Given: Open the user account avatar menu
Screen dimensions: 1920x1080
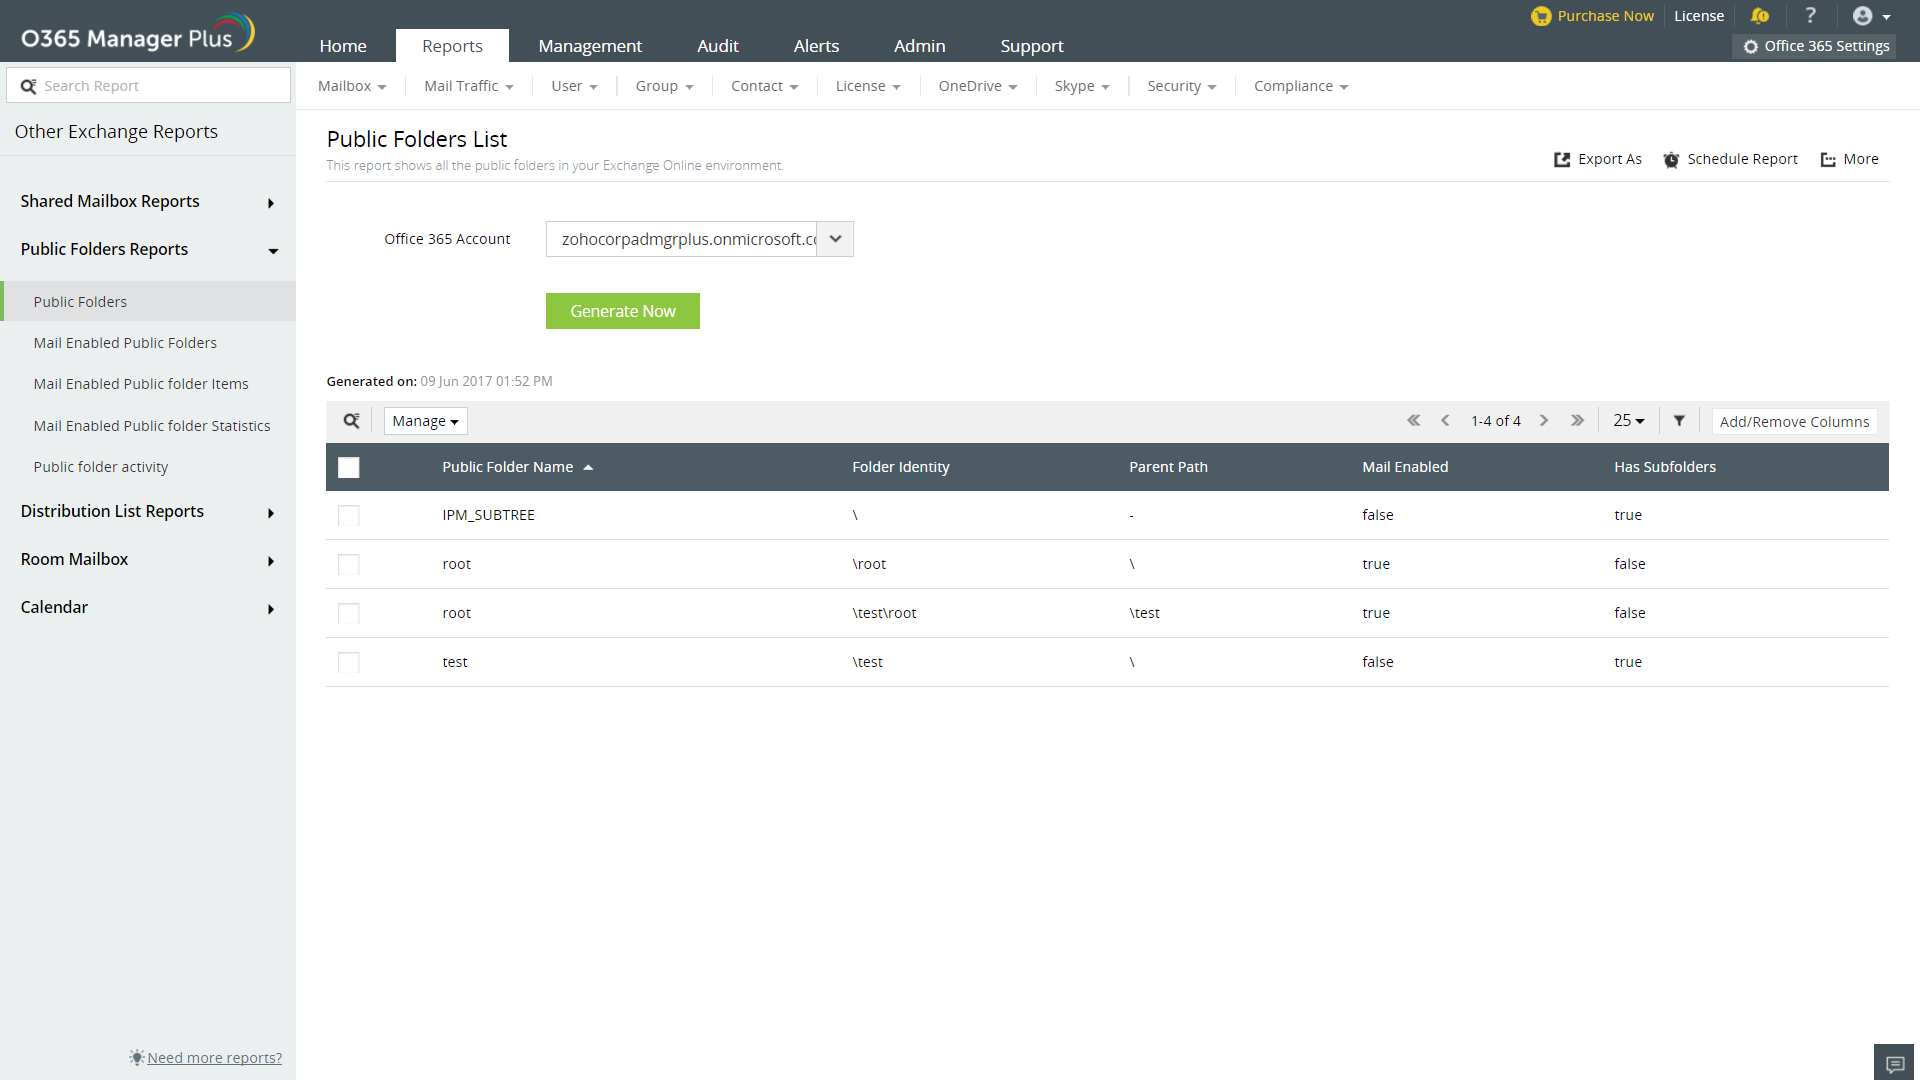Looking at the screenshot, I should (1870, 16).
